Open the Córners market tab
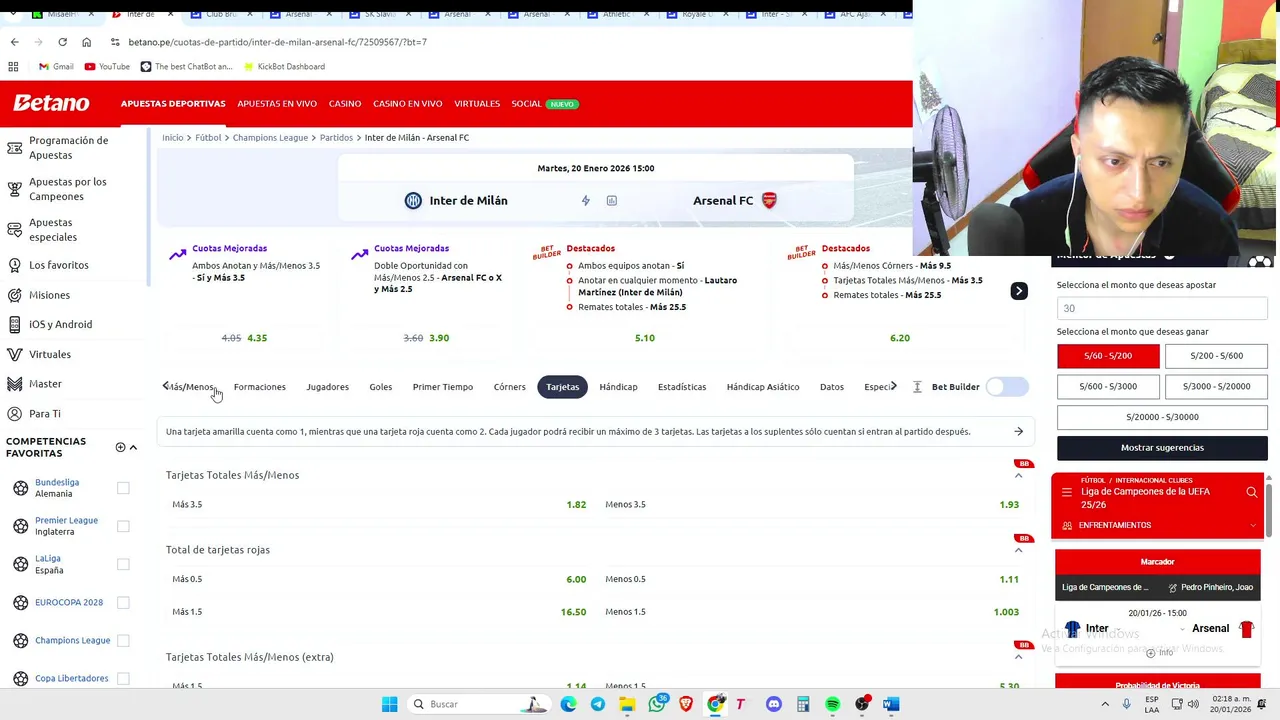This screenshot has width=1280, height=720. [x=509, y=387]
